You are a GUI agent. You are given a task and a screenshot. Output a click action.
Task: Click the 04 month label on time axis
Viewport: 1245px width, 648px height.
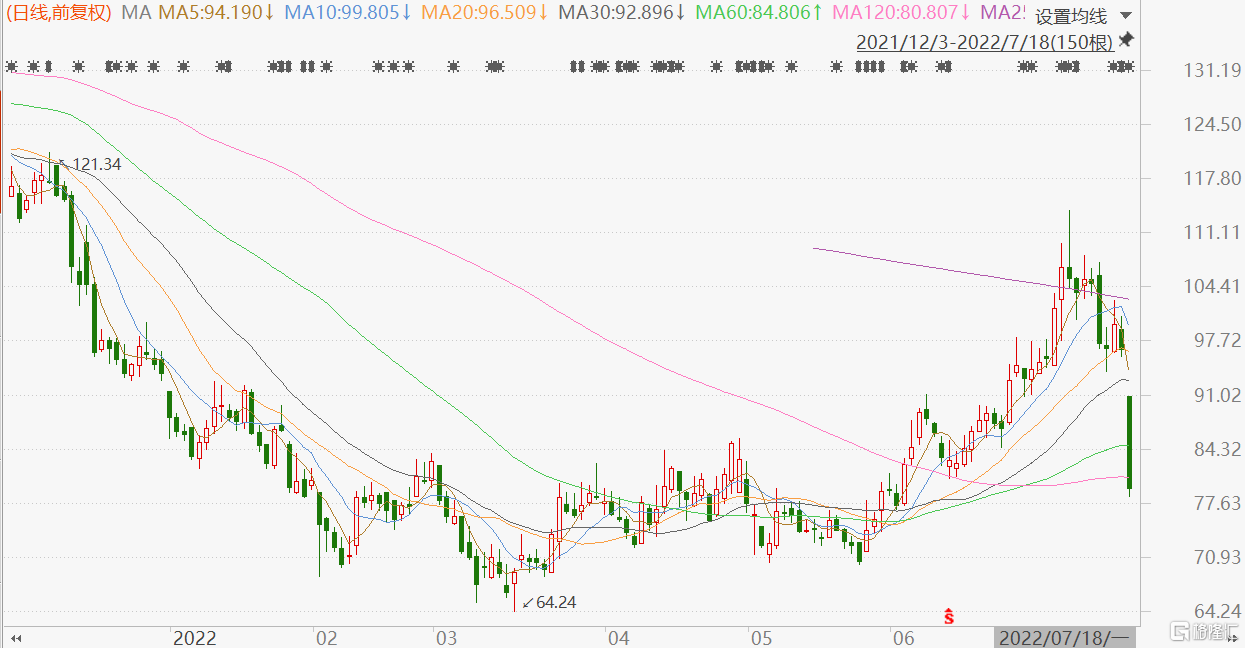tap(618, 637)
